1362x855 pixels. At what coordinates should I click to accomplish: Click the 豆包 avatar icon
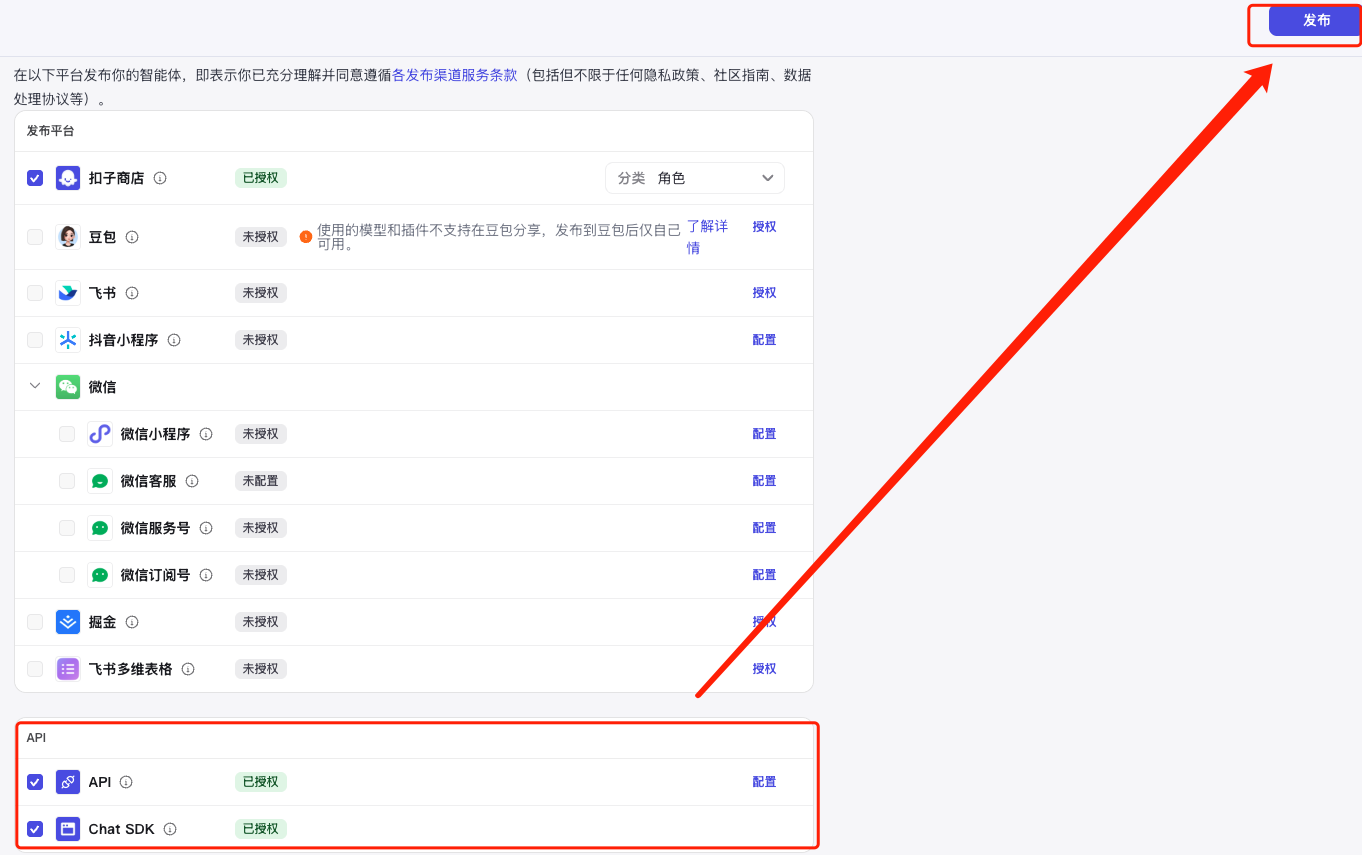(x=68, y=237)
